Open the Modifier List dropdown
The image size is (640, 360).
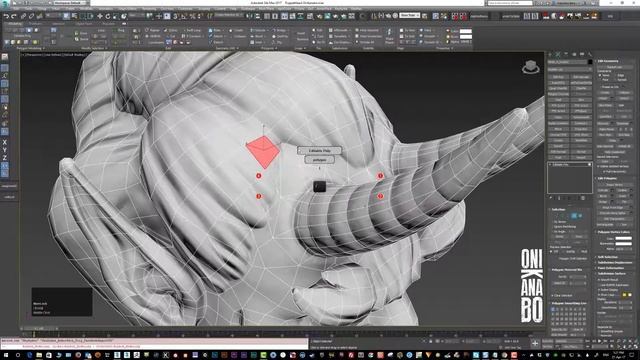[x=570, y=70]
